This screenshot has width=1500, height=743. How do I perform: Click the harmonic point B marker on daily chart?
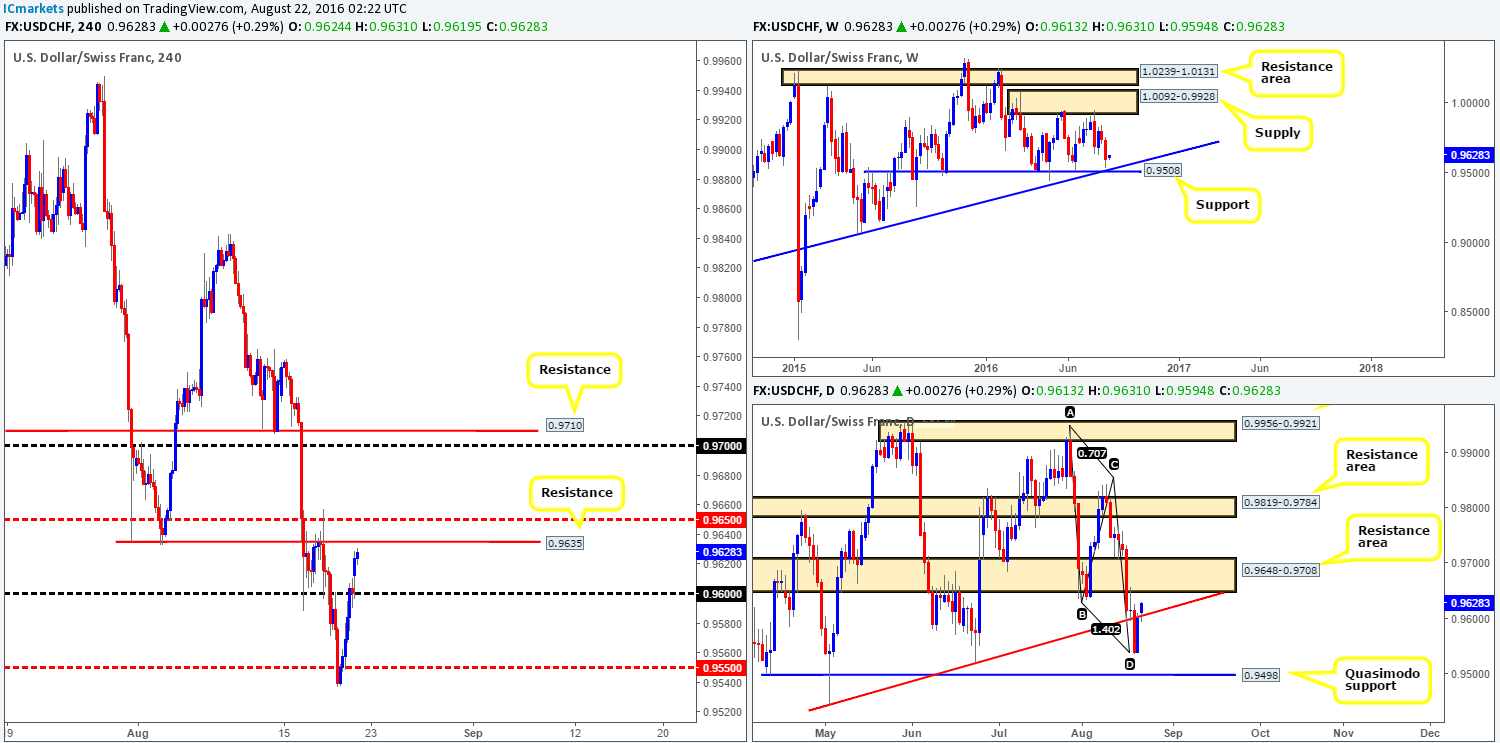(1083, 614)
